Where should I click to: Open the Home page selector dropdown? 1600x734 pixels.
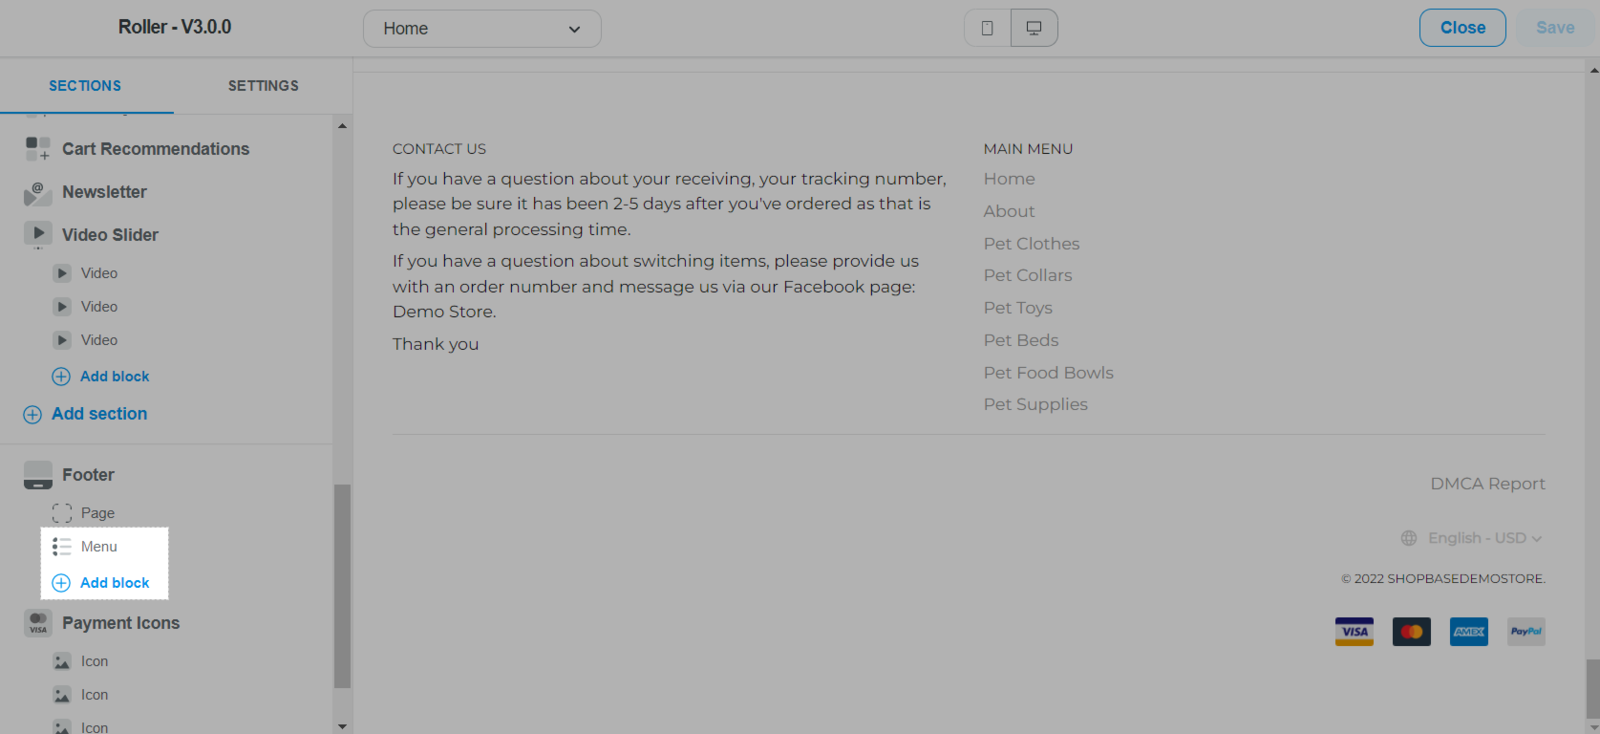pyautogui.click(x=482, y=29)
